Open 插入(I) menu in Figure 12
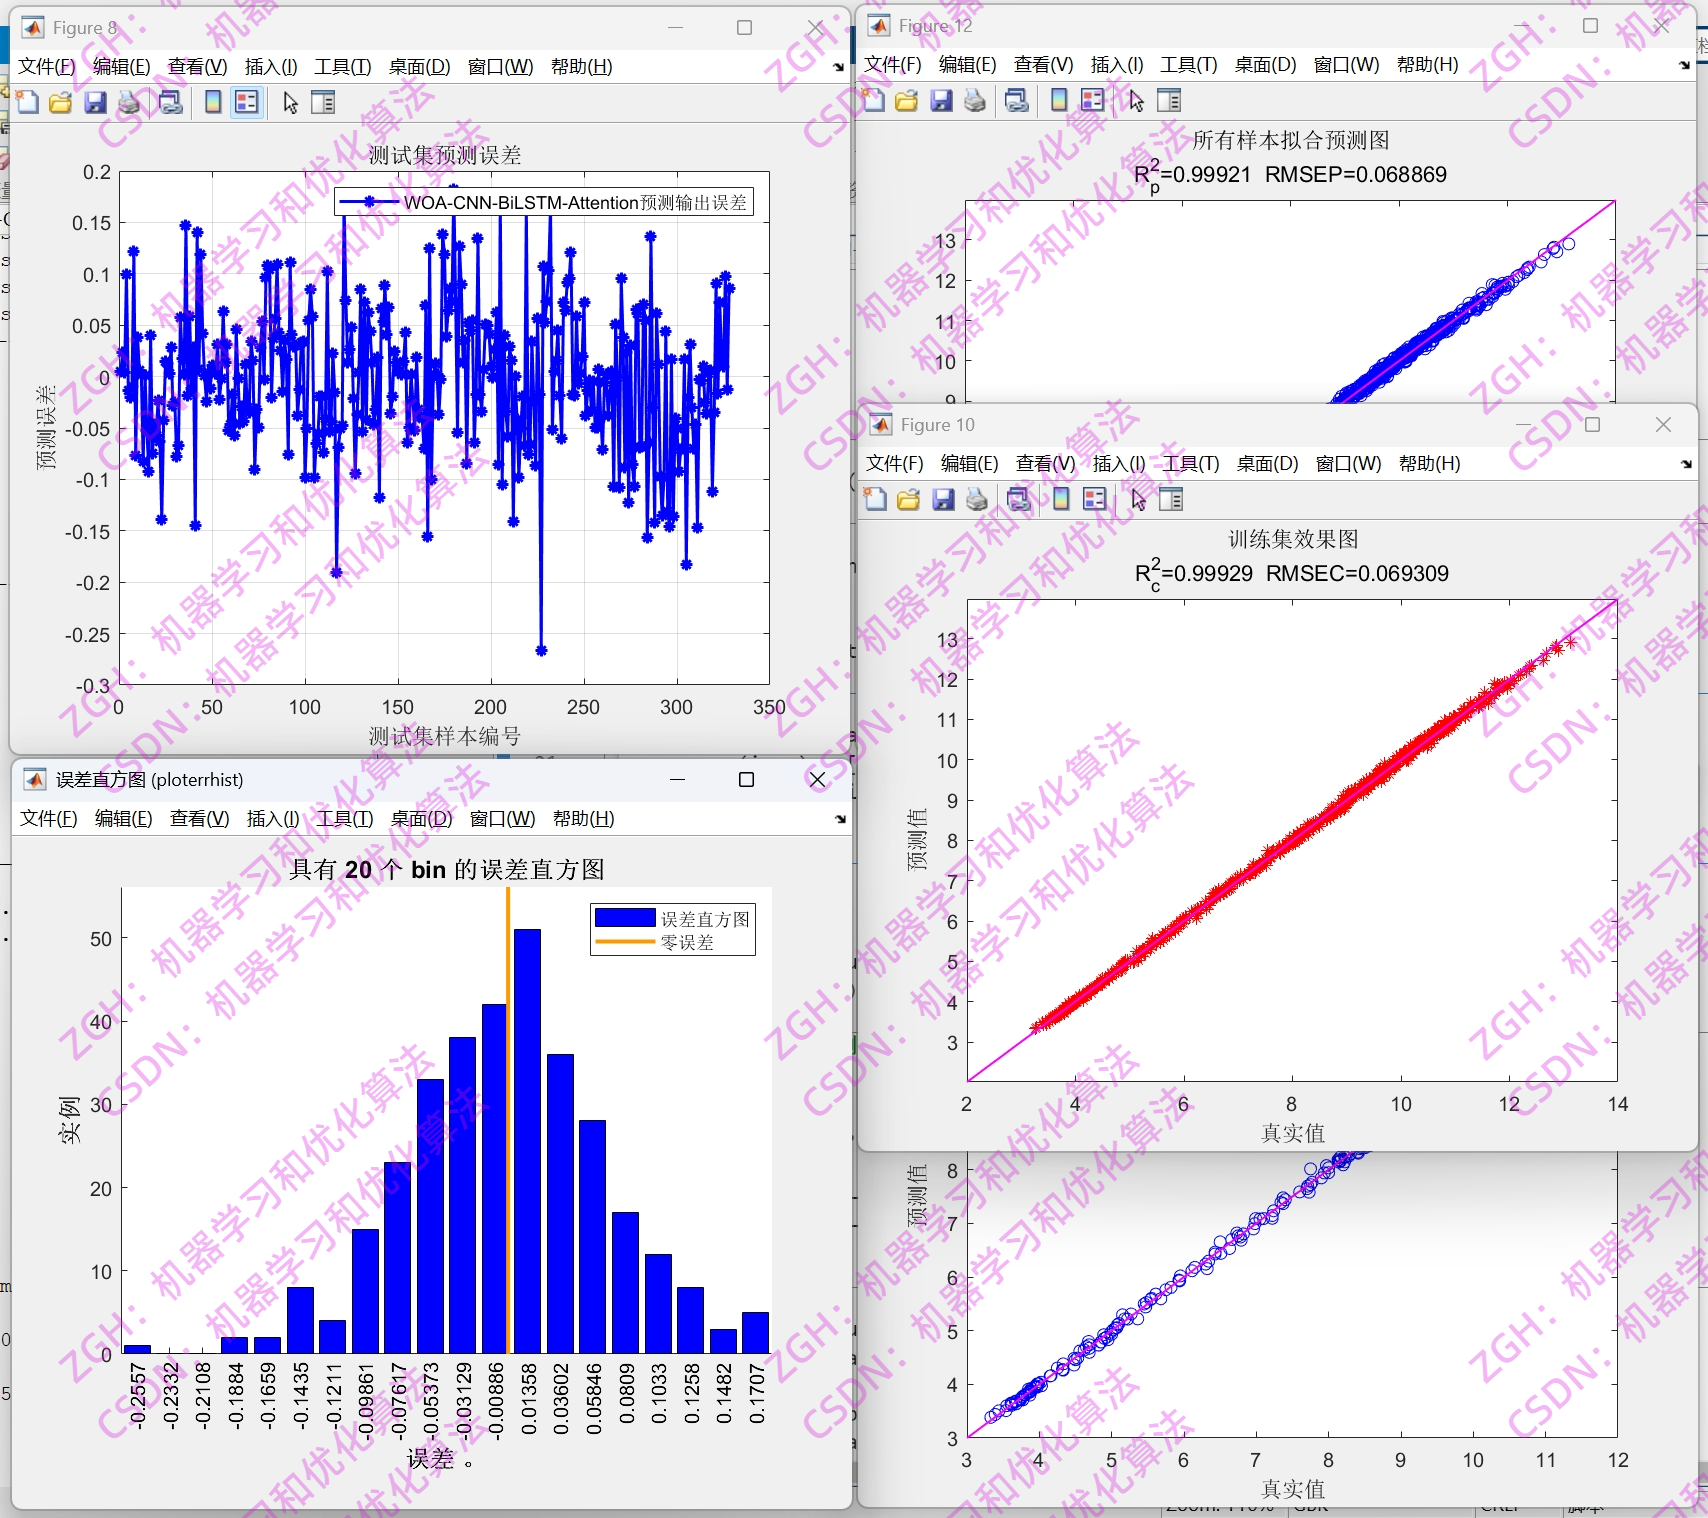 pyautogui.click(x=1117, y=65)
